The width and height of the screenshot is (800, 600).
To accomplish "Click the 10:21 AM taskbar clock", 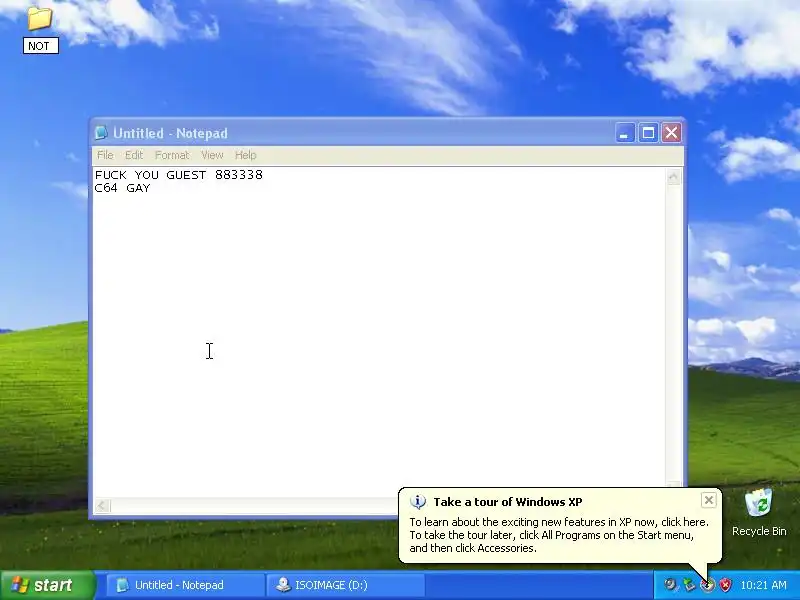I will (764, 585).
